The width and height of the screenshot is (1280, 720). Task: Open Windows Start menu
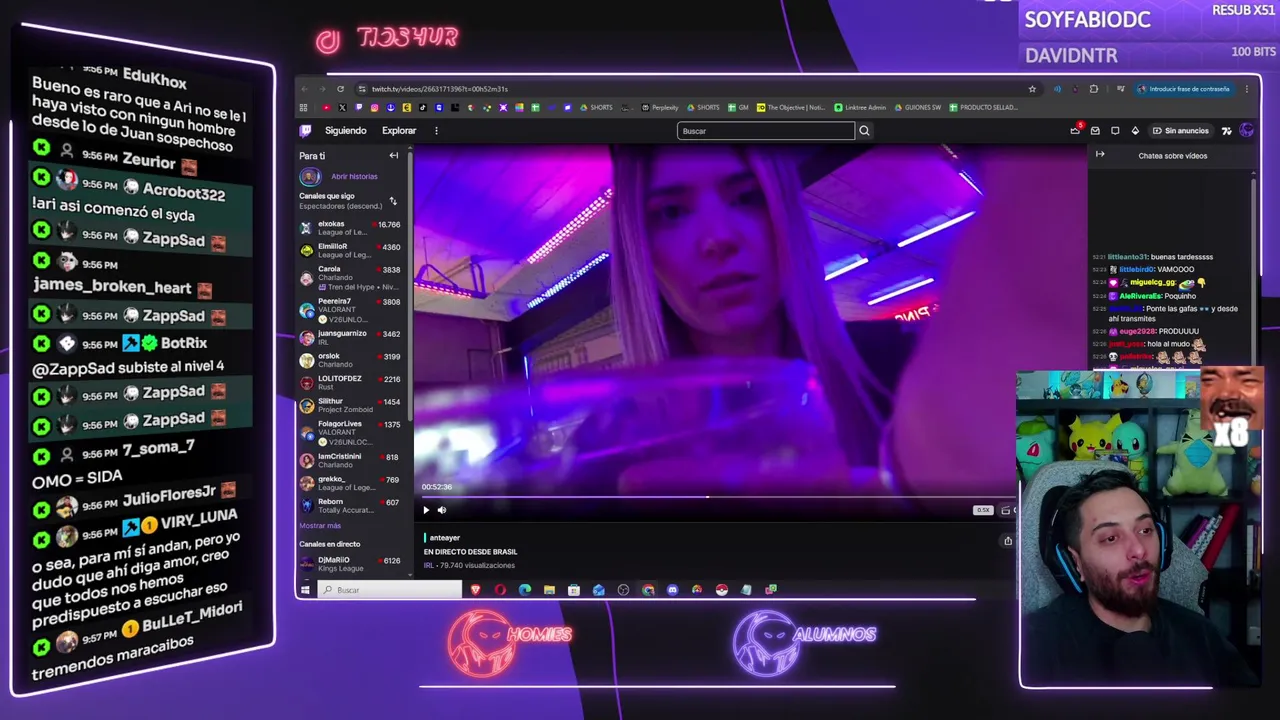[x=305, y=590]
